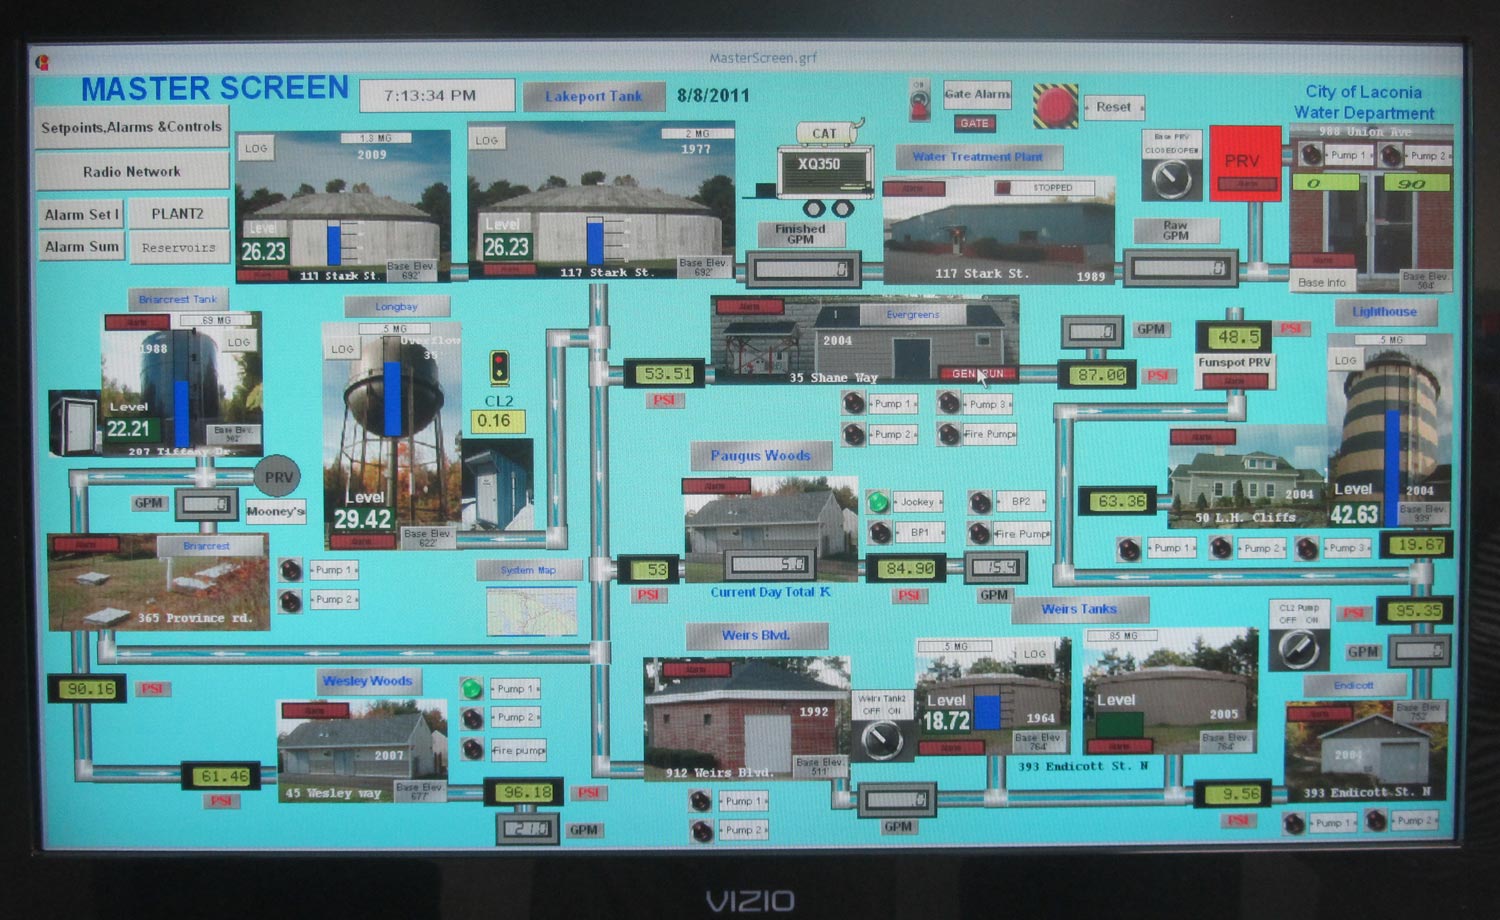The image size is (1500, 920).
Task: Click the Briarcrest Tank blue level bar
Action: point(182,413)
